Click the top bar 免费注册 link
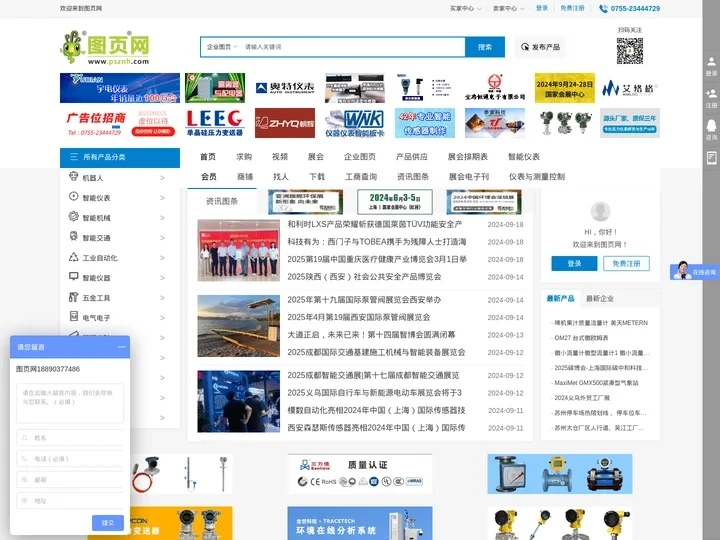Viewport: 720px width, 540px height. coord(572,8)
